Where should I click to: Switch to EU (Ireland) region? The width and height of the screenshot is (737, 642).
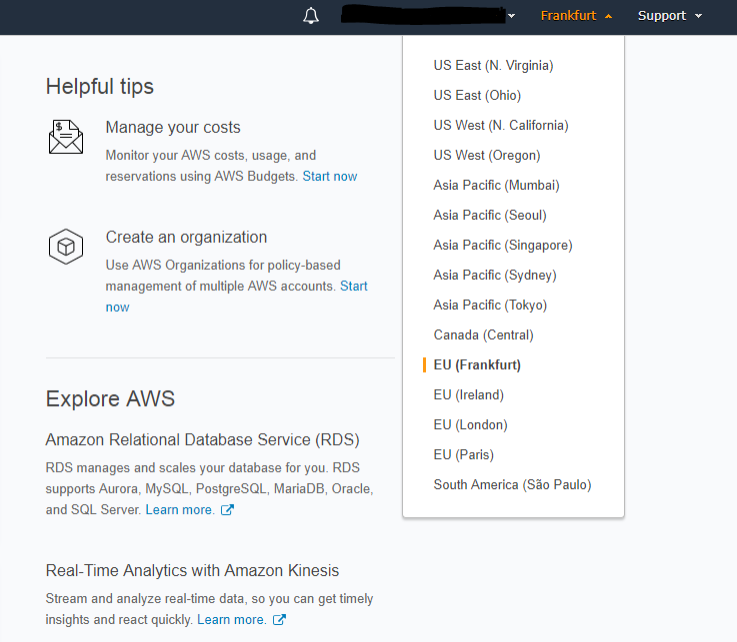click(468, 395)
